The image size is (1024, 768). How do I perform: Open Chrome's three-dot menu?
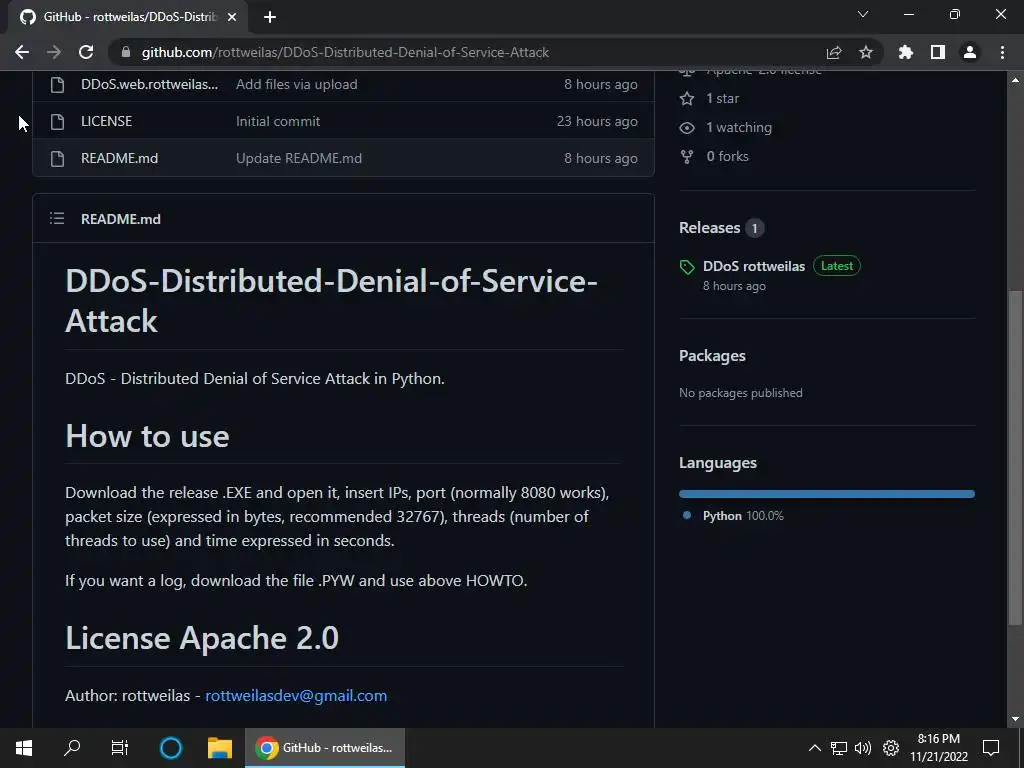point(1002,52)
